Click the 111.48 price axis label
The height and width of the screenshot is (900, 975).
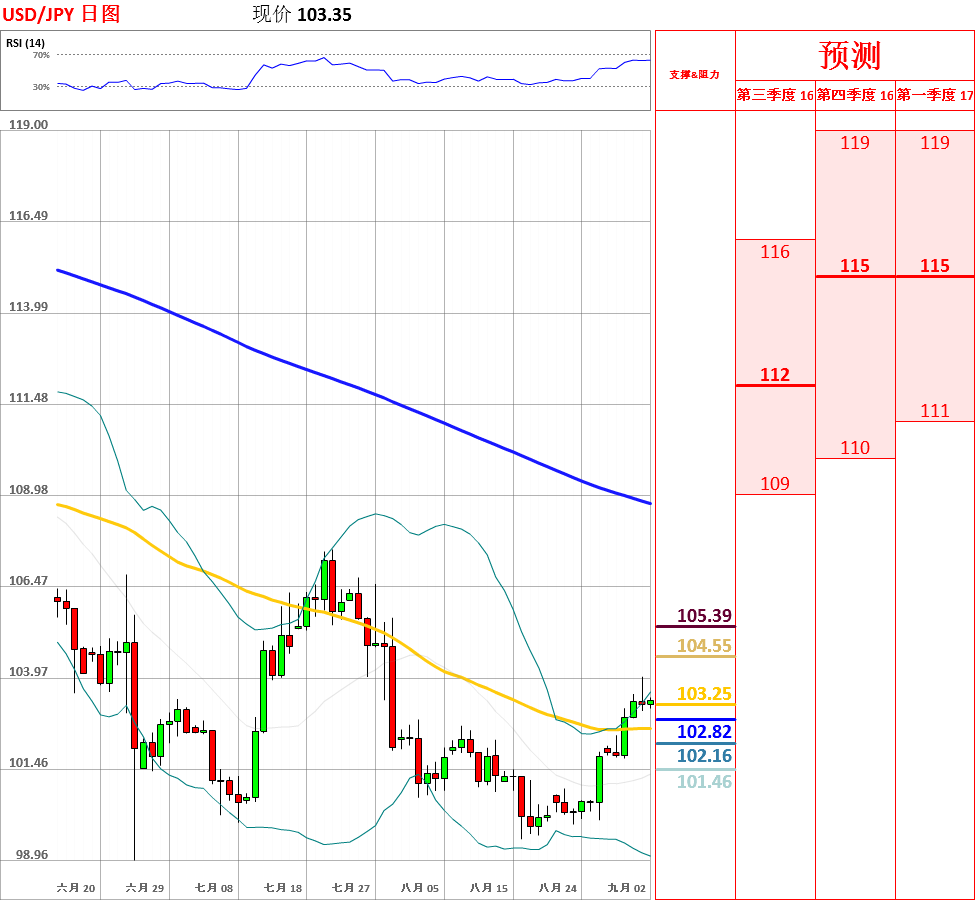coord(28,398)
